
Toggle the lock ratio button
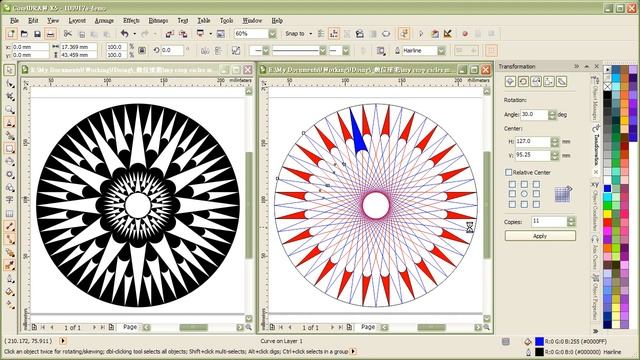pyautogui.click(x=142, y=51)
